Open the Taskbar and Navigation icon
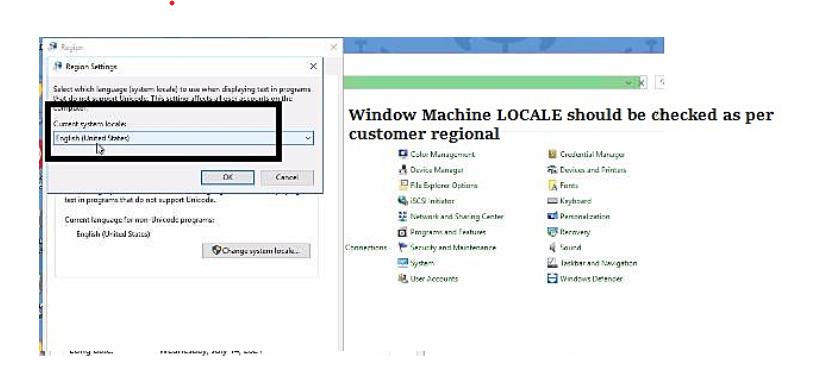 tap(552, 263)
